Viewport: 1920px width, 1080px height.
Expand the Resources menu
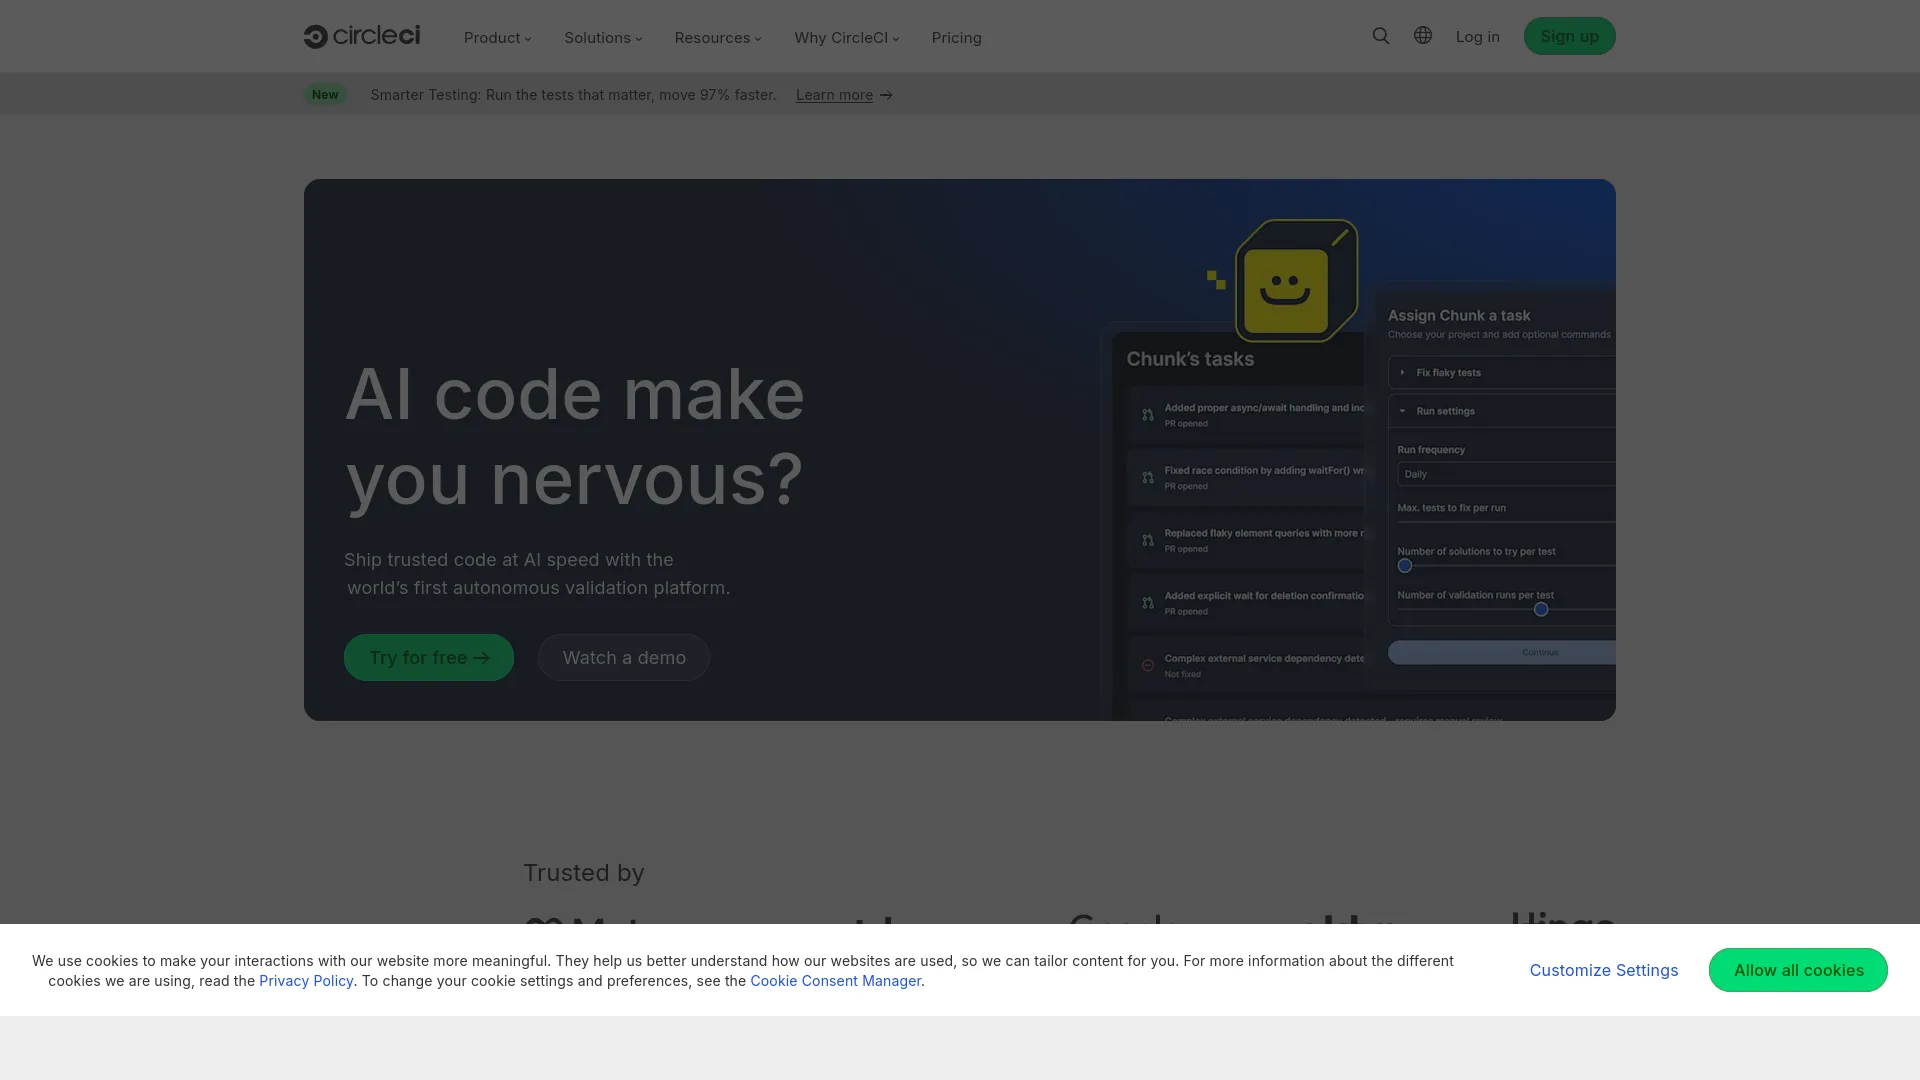click(x=718, y=38)
